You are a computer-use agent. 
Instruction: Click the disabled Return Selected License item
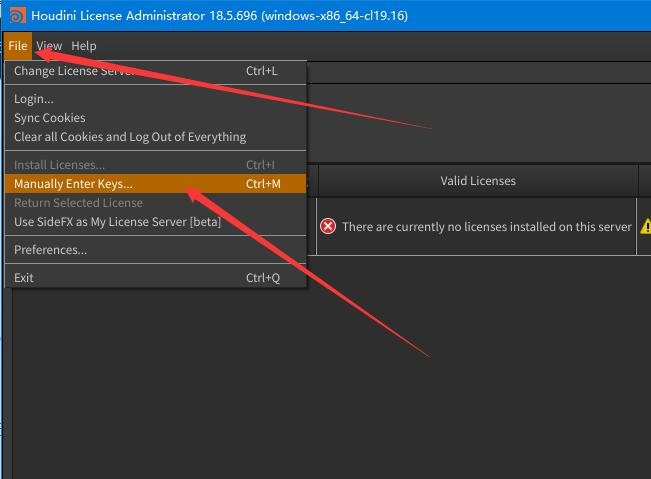(78, 203)
